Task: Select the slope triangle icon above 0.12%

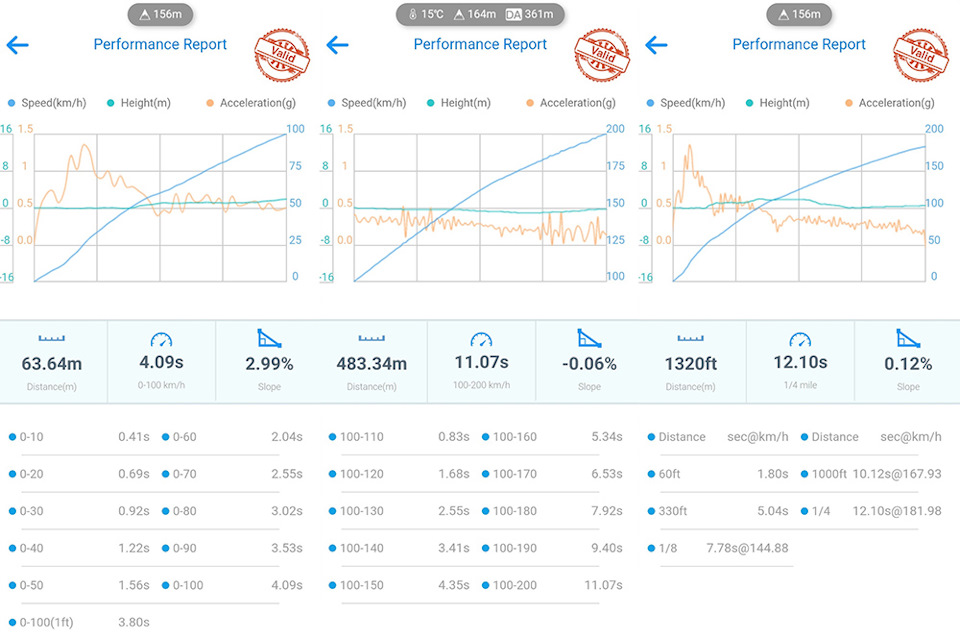Action: tap(908, 339)
